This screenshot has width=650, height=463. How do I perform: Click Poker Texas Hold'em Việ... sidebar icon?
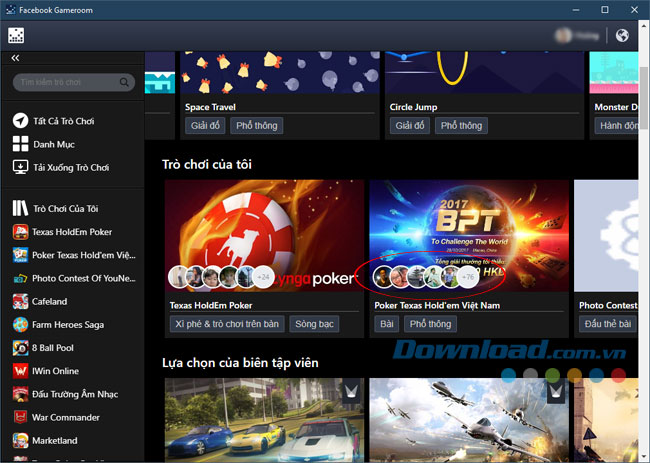pos(20,255)
